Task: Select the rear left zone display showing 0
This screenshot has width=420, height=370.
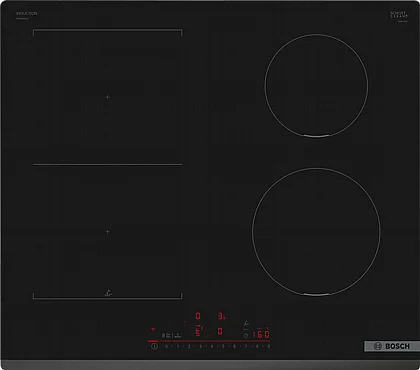Action: click(x=198, y=316)
